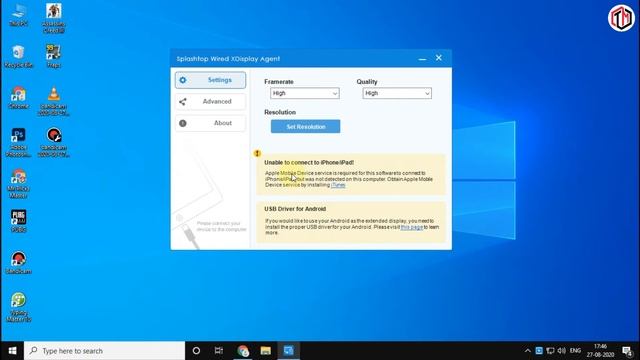This screenshot has width=640, height=360.
Task: Select the Typing Master desktop shortcut
Action: point(18,307)
